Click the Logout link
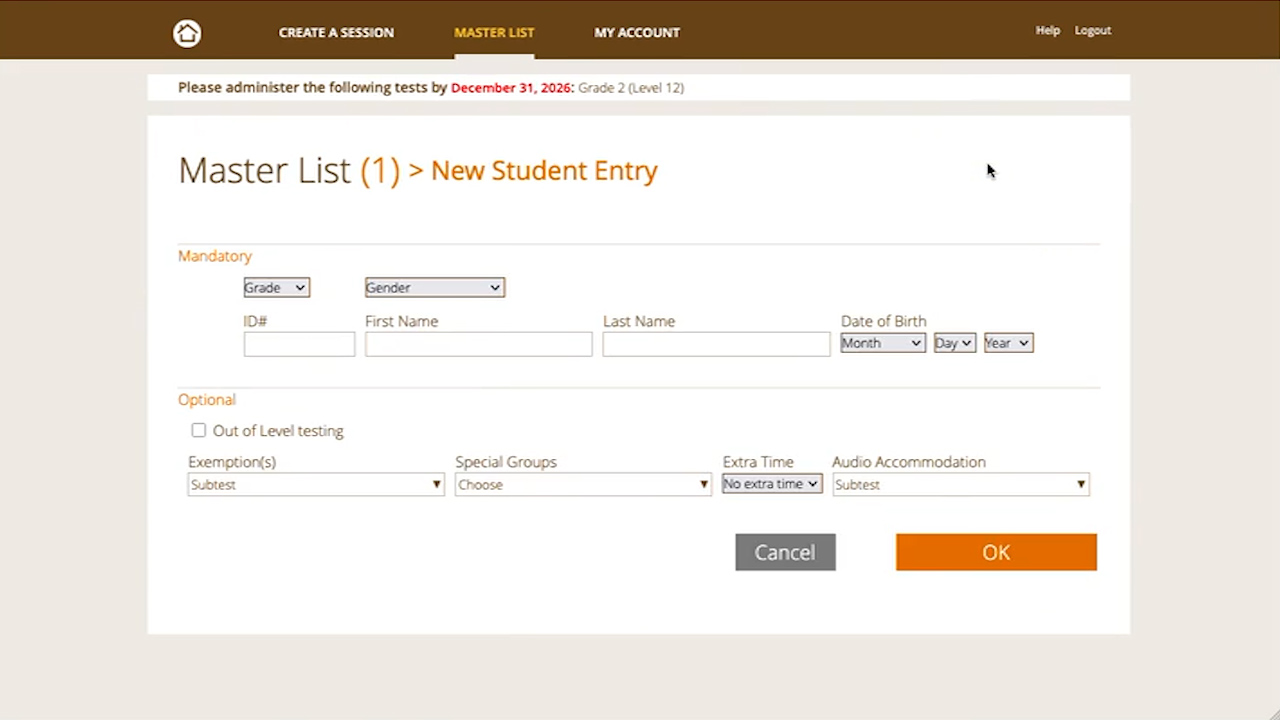The width and height of the screenshot is (1280, 720). click(x=1092, y=31)
